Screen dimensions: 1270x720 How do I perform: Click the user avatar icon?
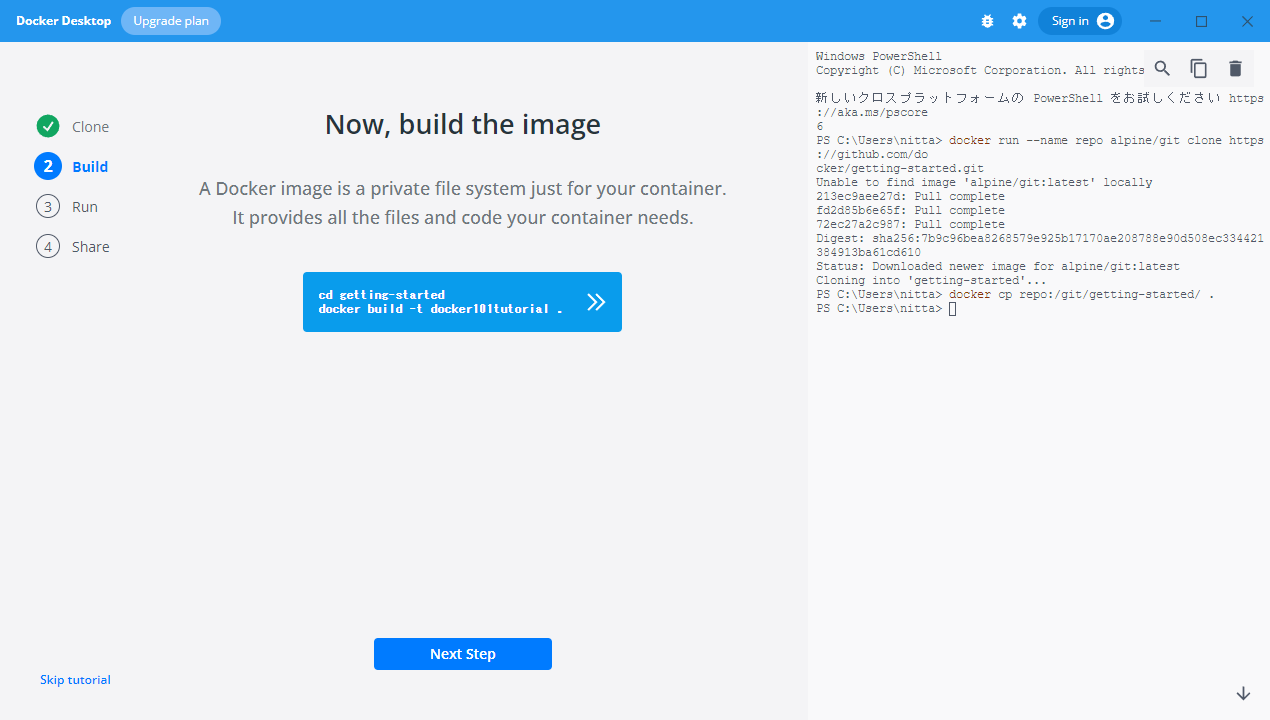[1105, 21]
